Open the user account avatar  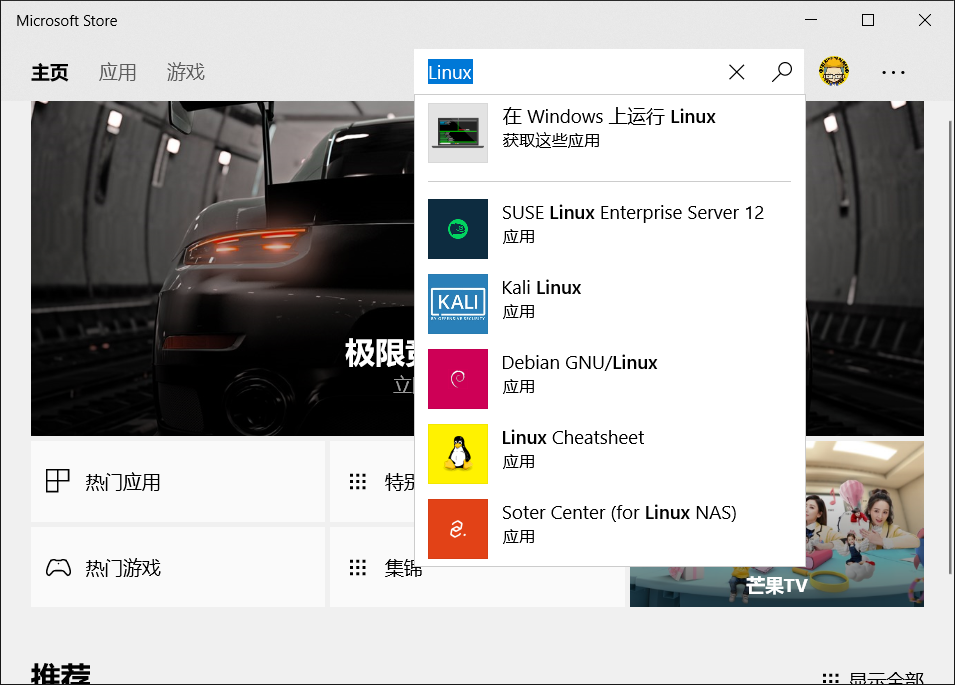tap(834, 72)
